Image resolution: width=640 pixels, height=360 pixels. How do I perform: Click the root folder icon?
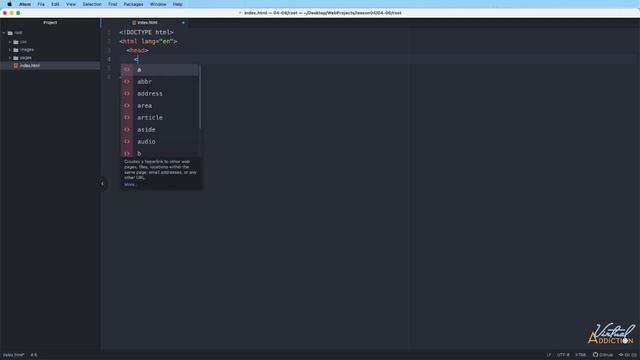10,33
